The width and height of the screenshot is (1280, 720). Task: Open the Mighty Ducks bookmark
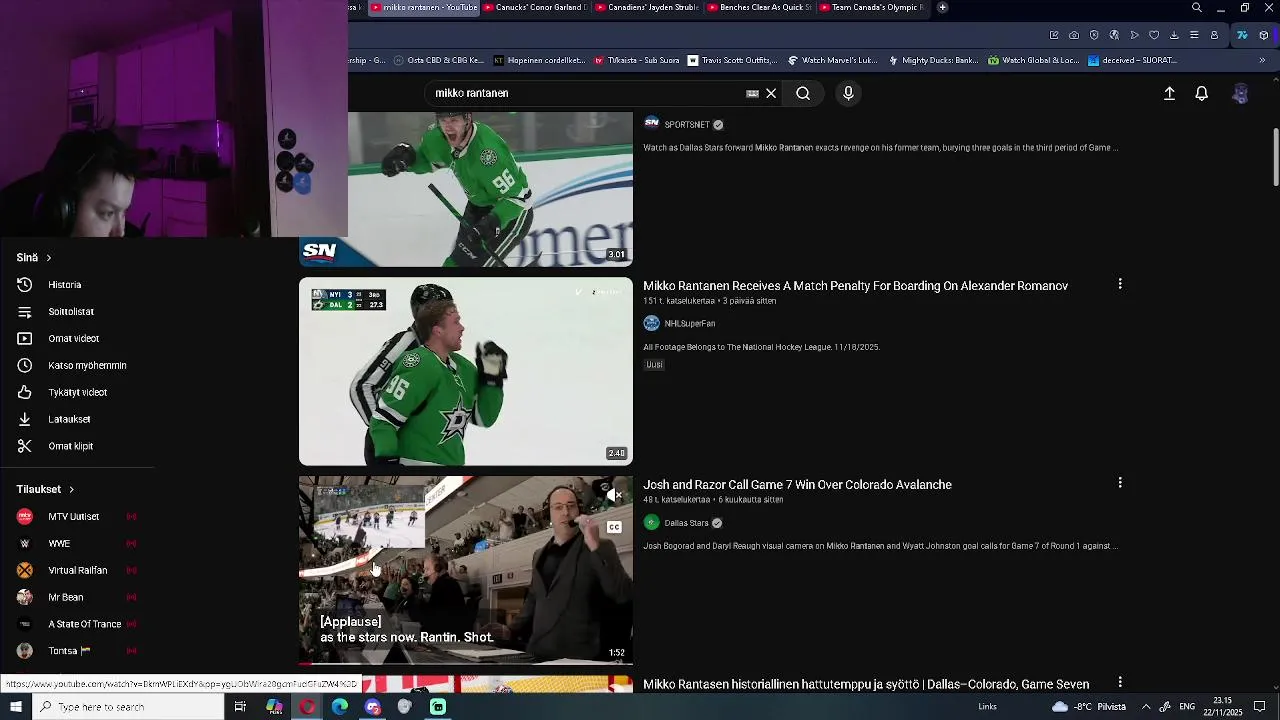[x=932, y=60]
